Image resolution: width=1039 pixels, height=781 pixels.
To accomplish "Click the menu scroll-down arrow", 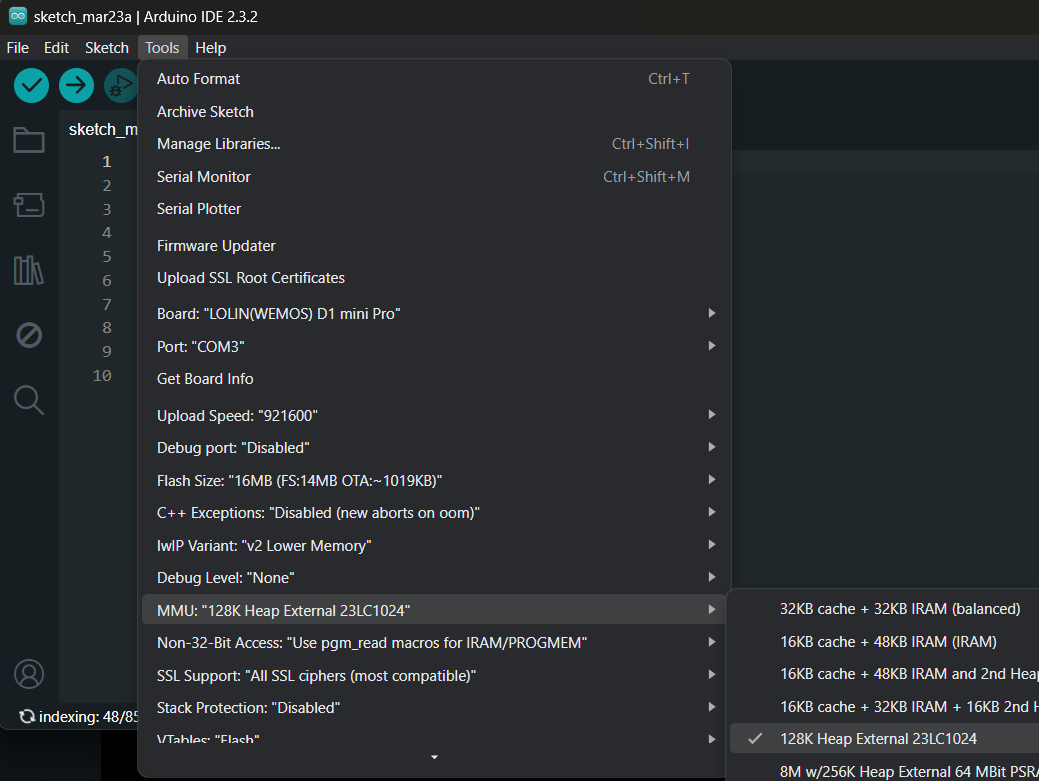I will coord(434,757).
